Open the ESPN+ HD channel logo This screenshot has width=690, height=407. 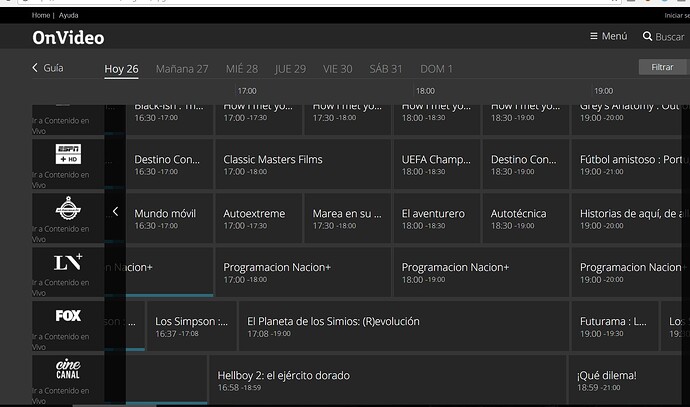pyautogui.click(x=68, y=154)
